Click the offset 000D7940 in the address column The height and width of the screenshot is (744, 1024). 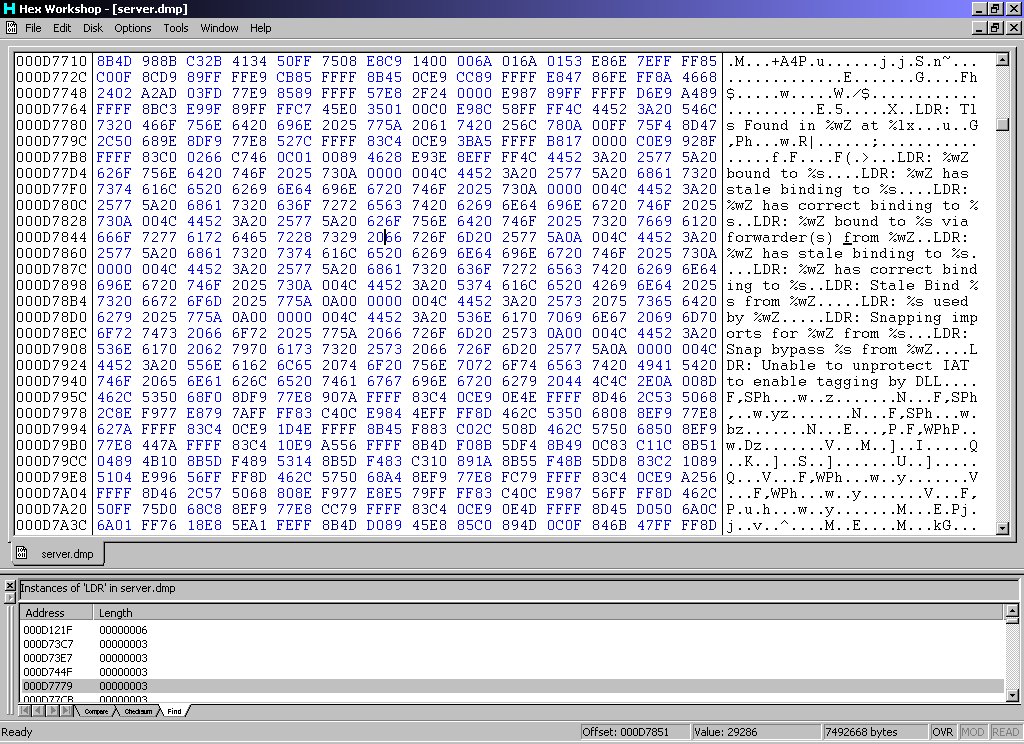pos(52,381)
